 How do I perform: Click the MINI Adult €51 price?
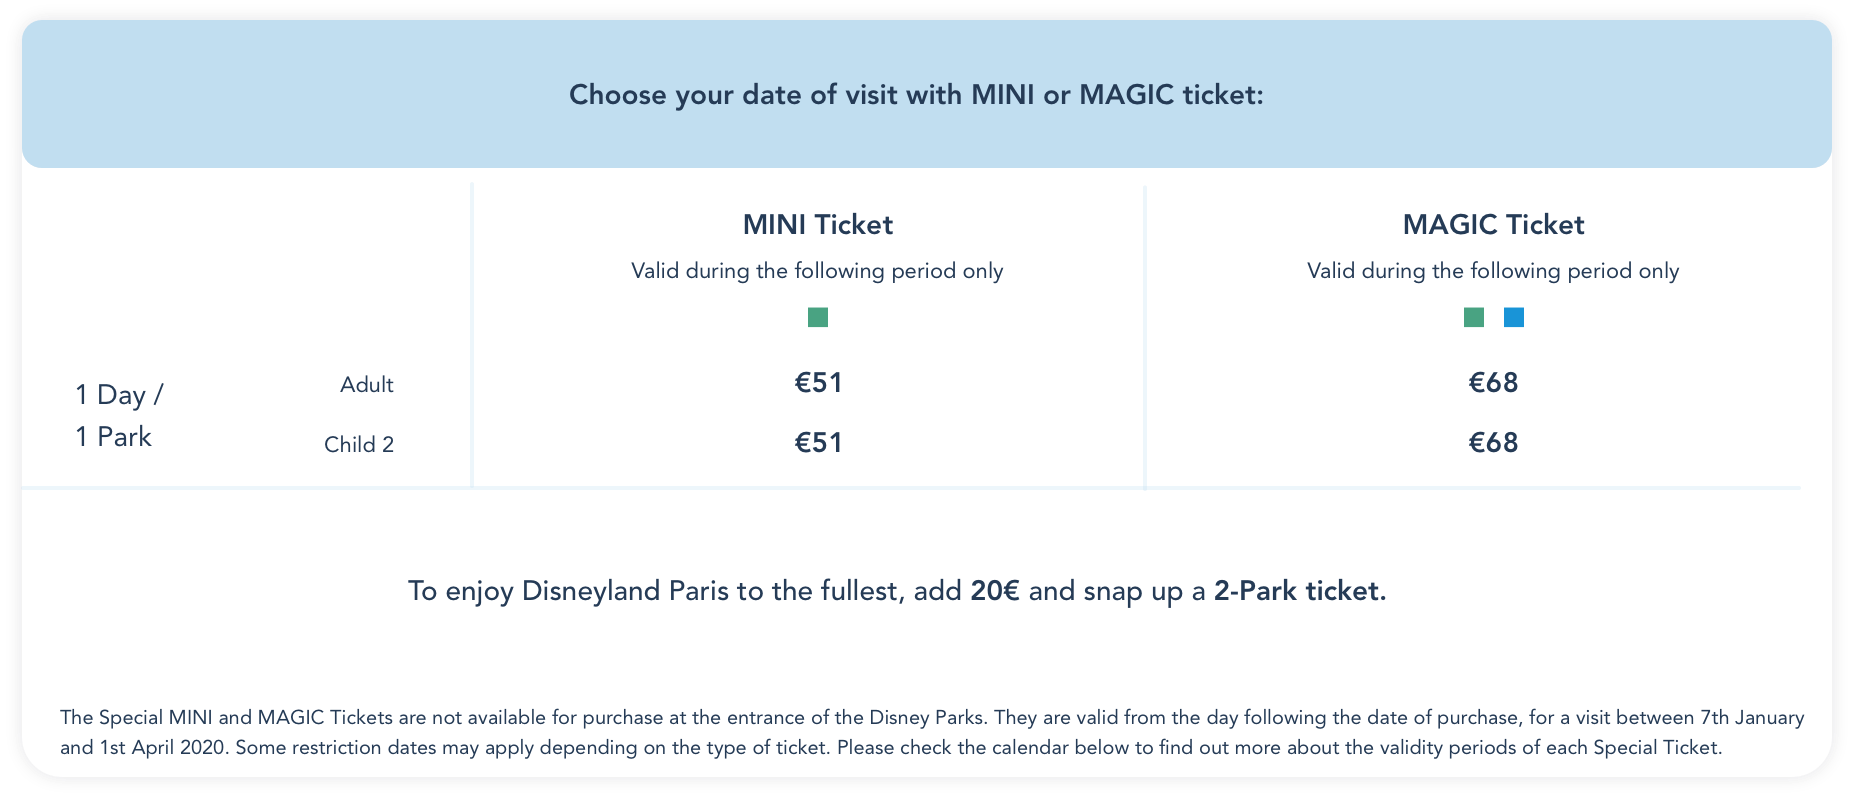(x=818, y=383)
